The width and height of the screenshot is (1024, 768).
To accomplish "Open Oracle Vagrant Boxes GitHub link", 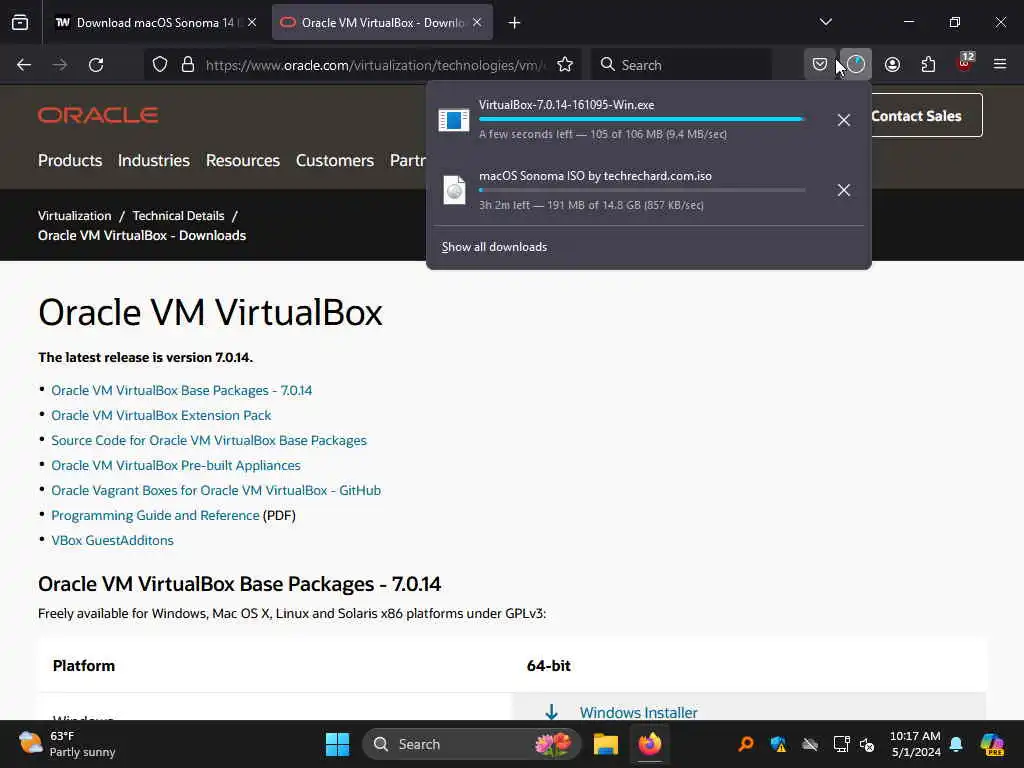I will pos(216,490).
